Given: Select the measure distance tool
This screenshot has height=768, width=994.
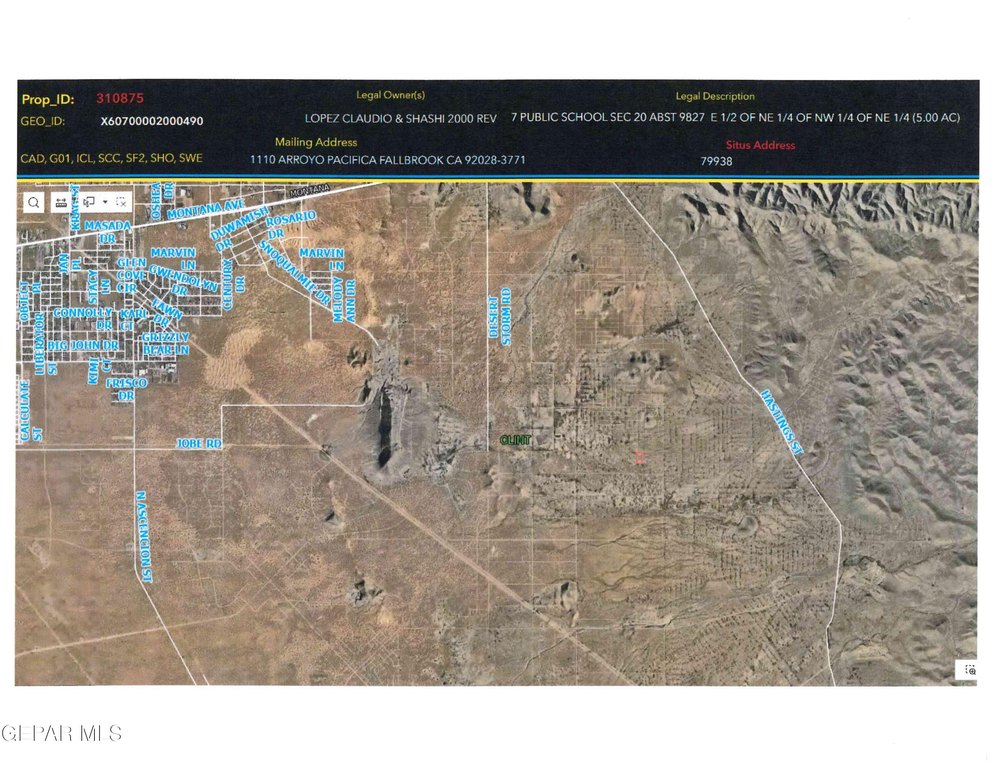Looking at the screenshot, I should tap(61, 202).
